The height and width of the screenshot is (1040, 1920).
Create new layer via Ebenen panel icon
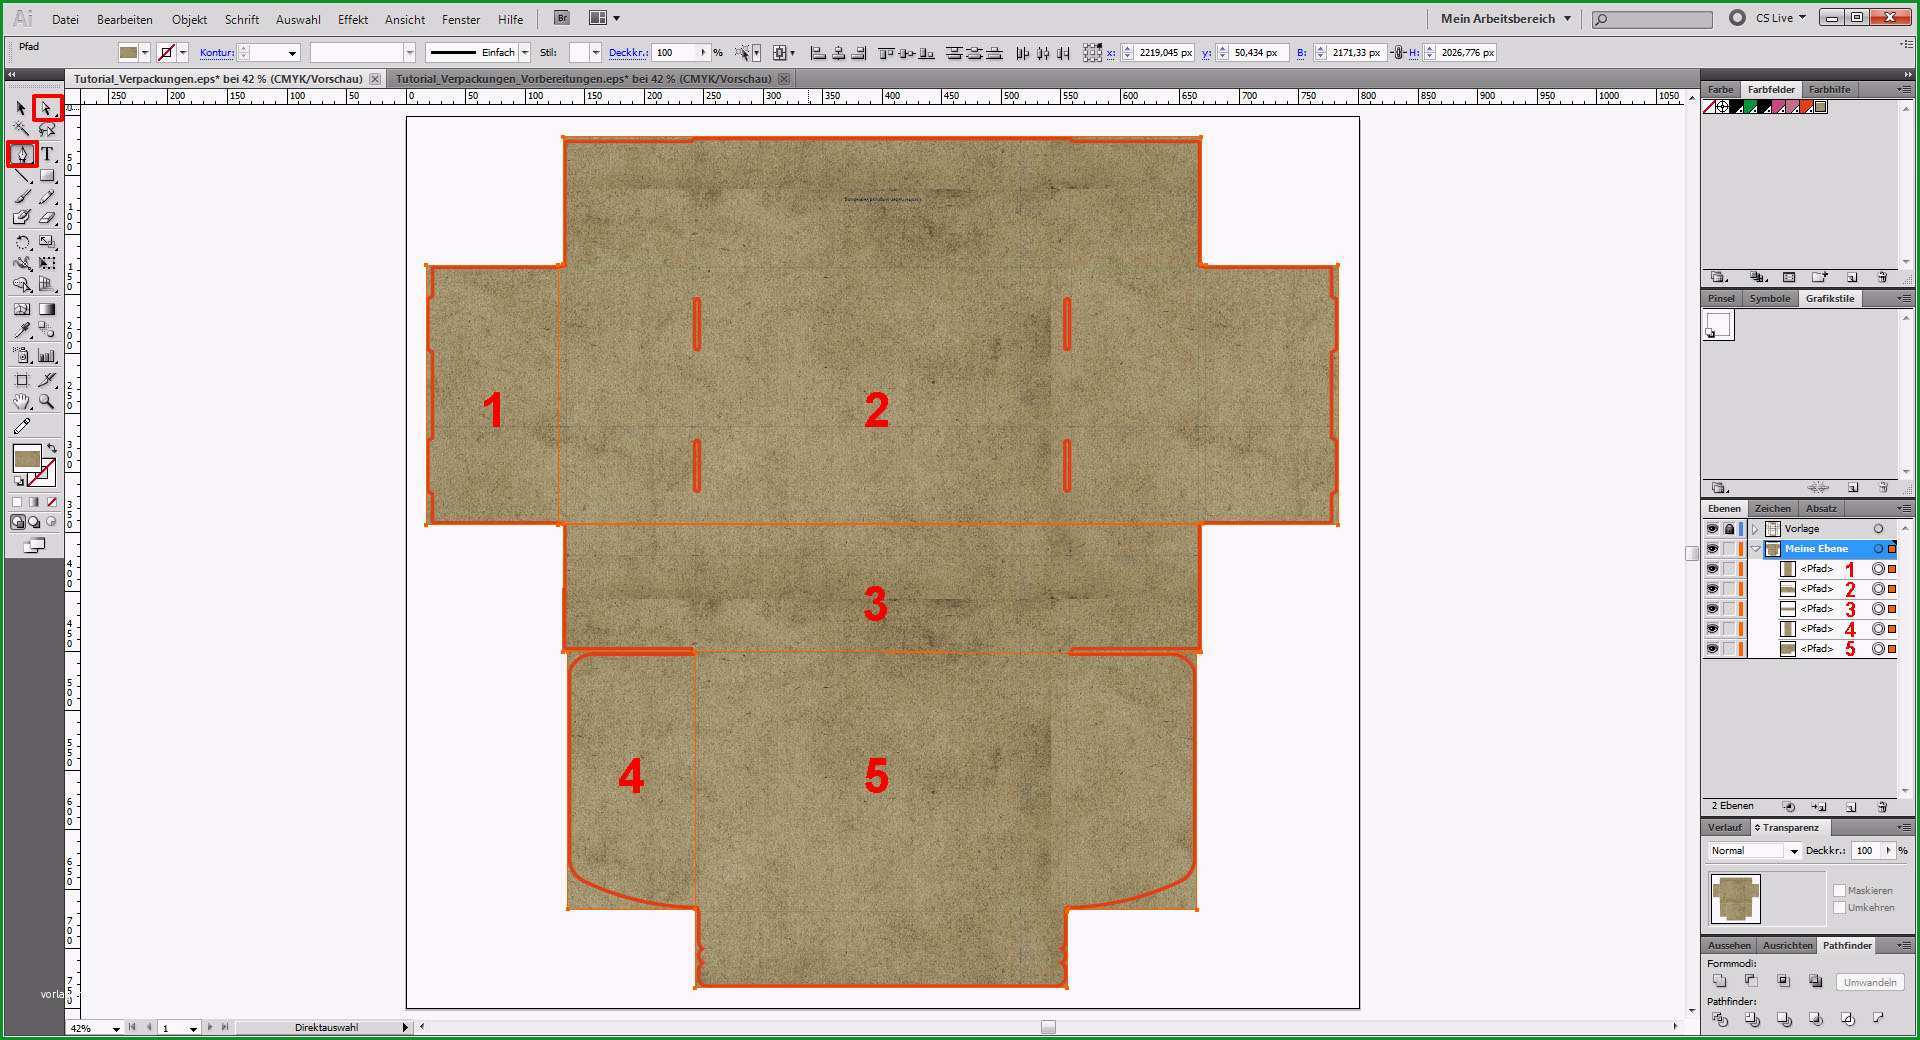1850,806
